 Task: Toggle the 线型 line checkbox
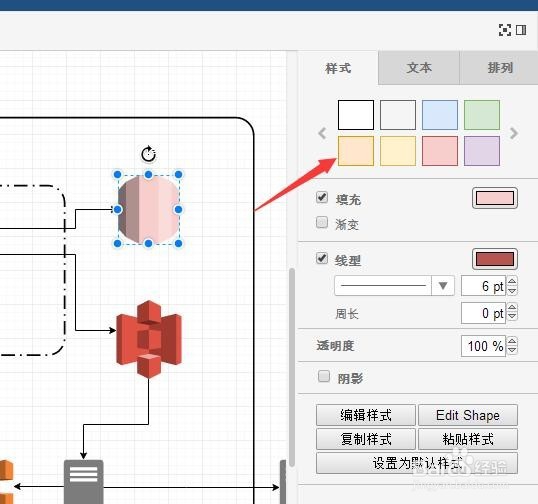(x=322, y=258)
